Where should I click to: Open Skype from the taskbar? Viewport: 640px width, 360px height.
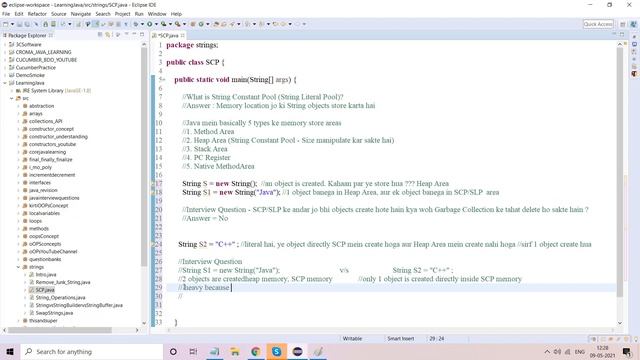[x=276, y=351]
